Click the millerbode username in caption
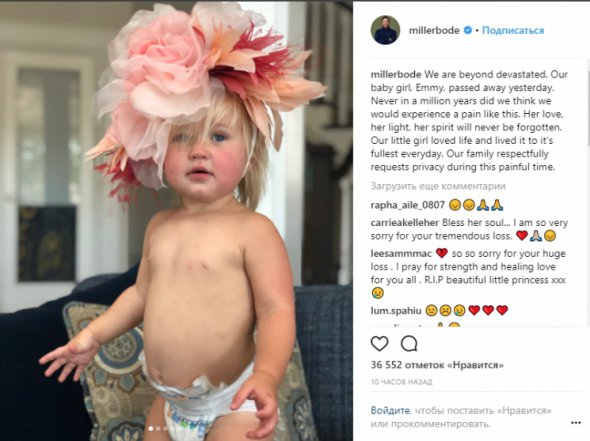 coord(396,75)
